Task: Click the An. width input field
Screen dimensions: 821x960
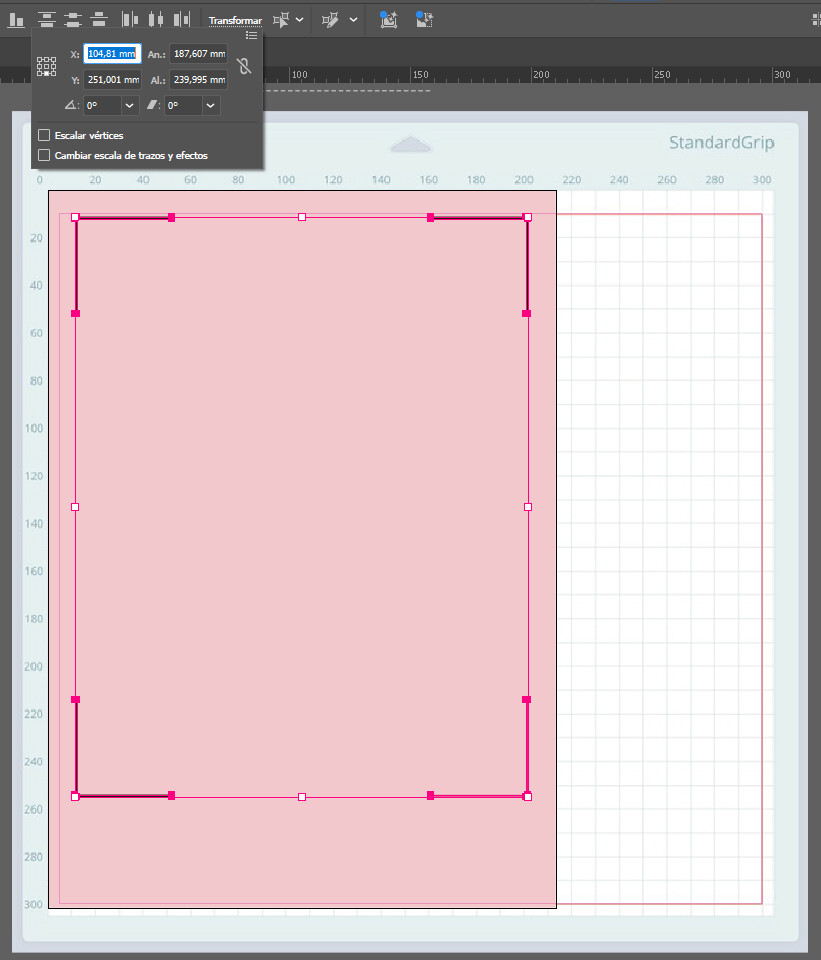Action: [x=198, y=54]
